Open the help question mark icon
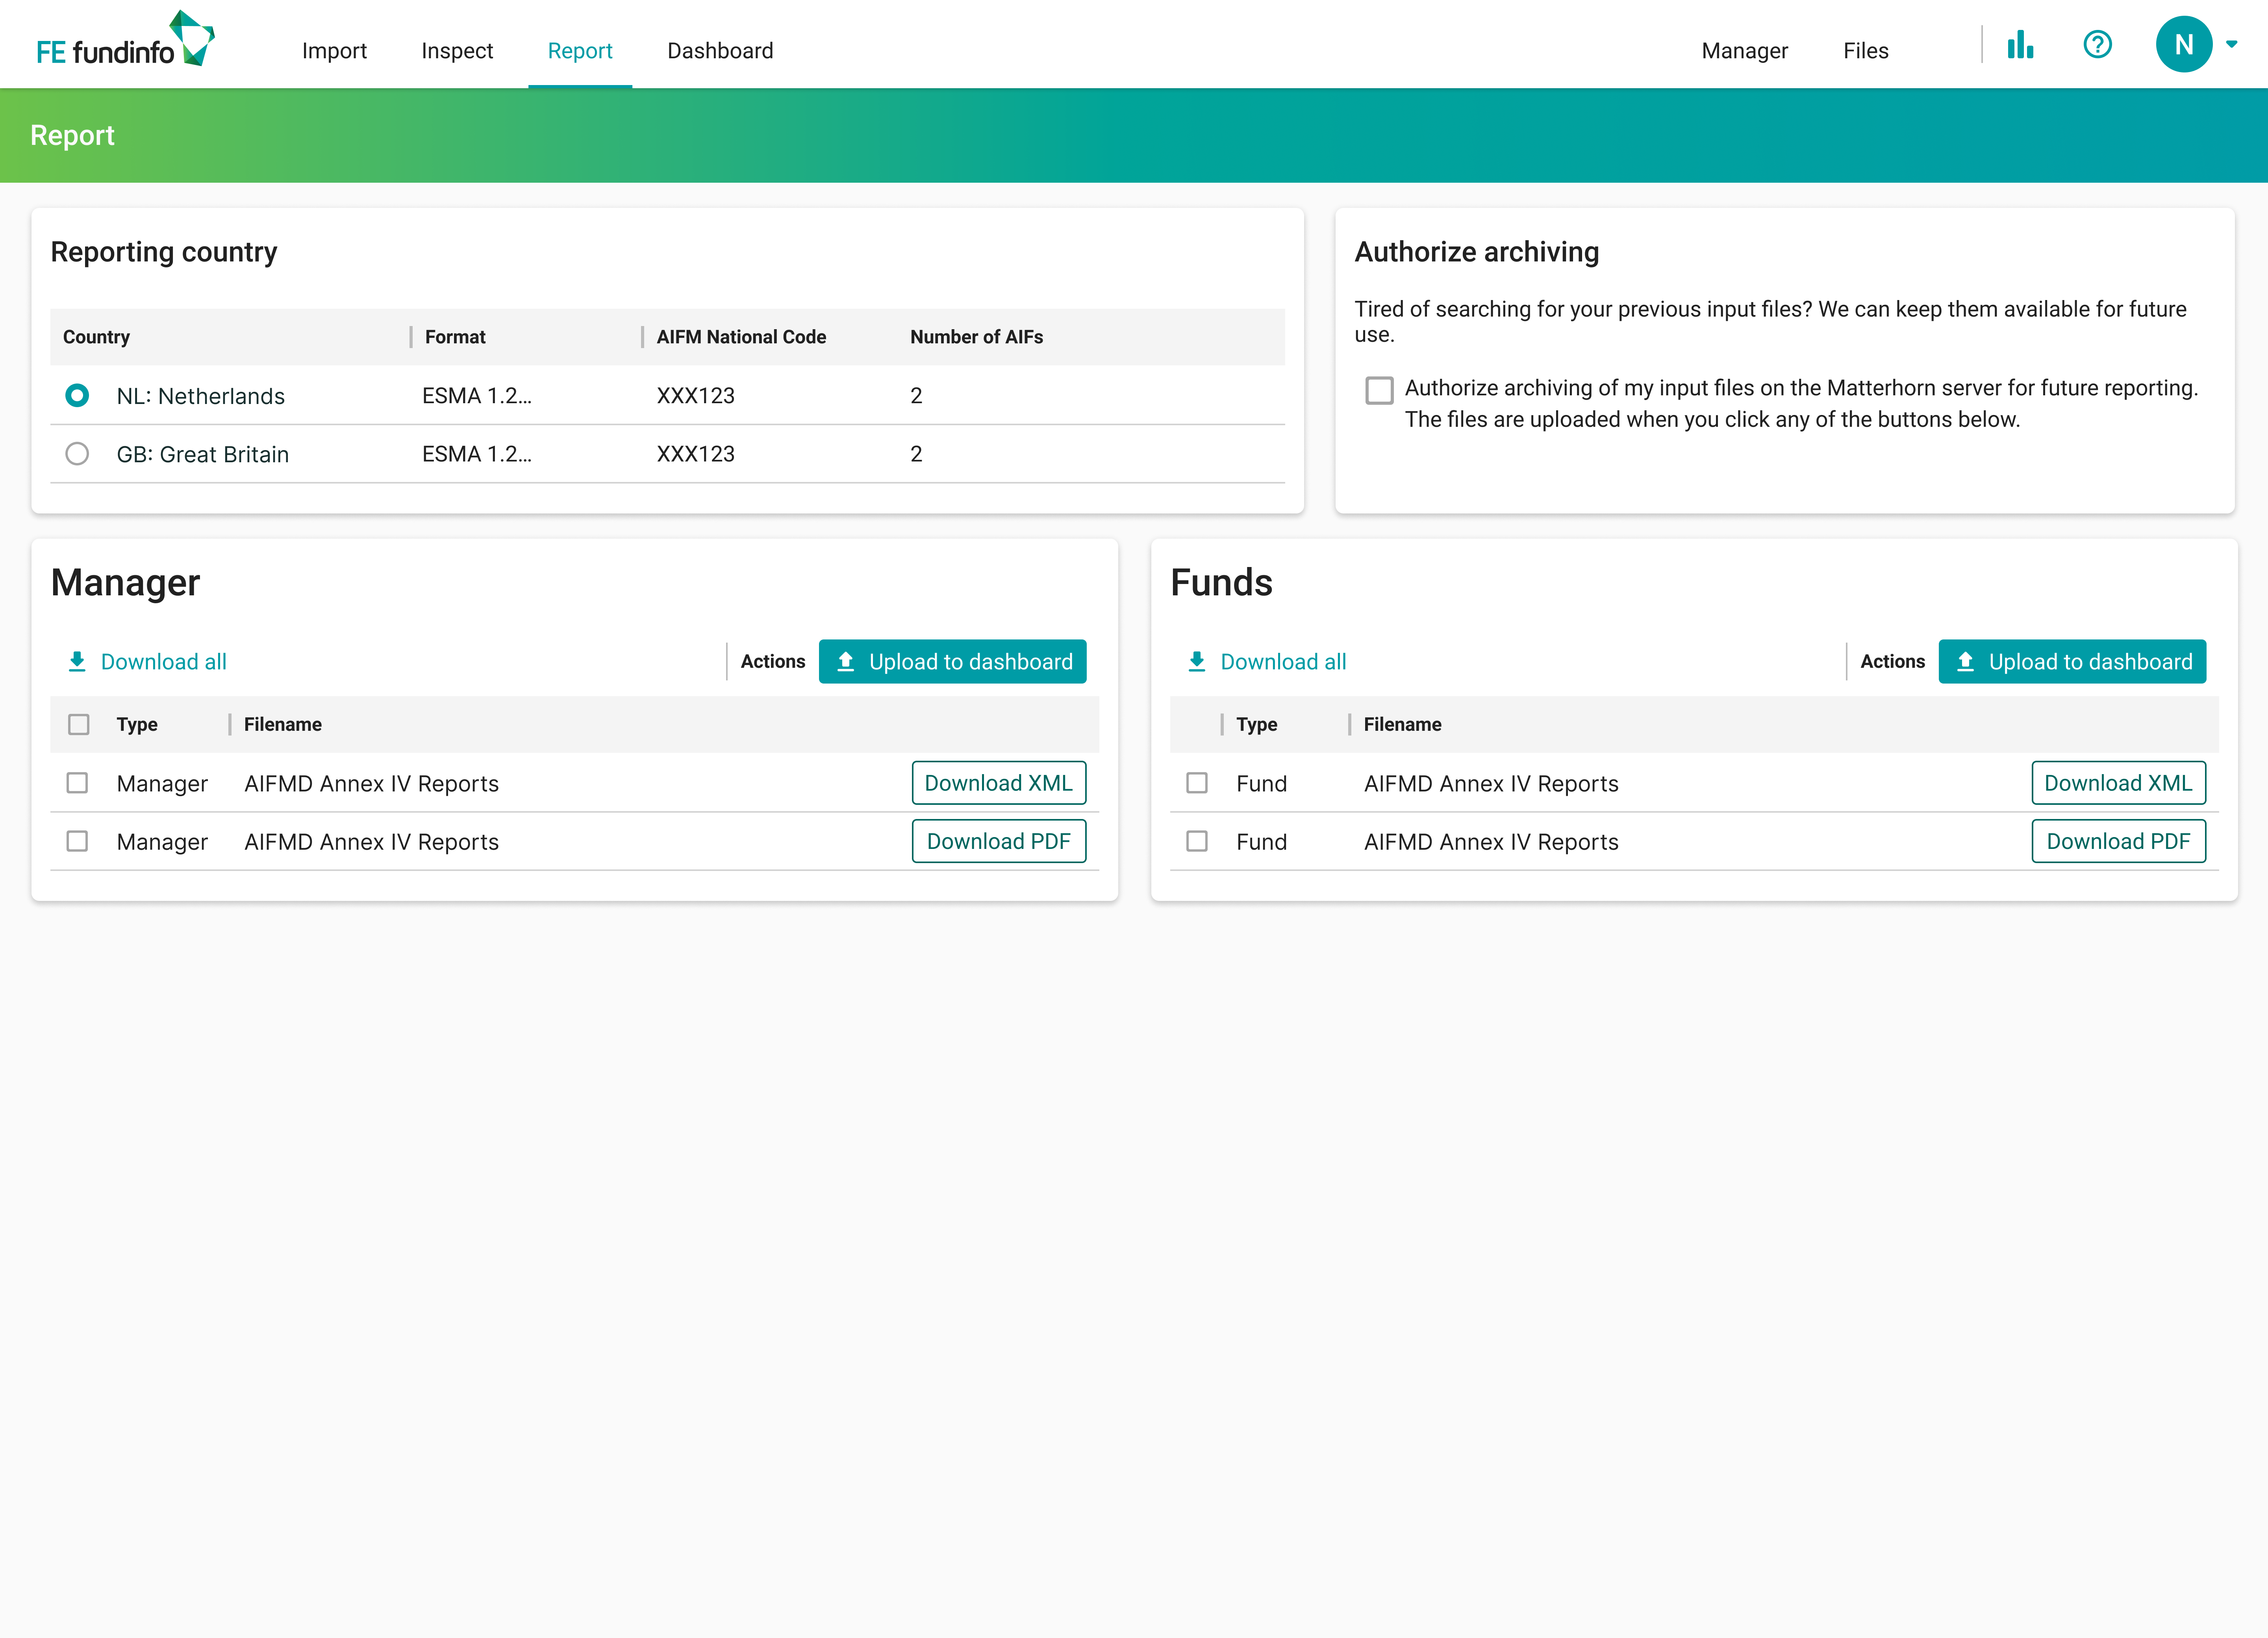The image size is (2268, 1638). (x=2097, y=44)
